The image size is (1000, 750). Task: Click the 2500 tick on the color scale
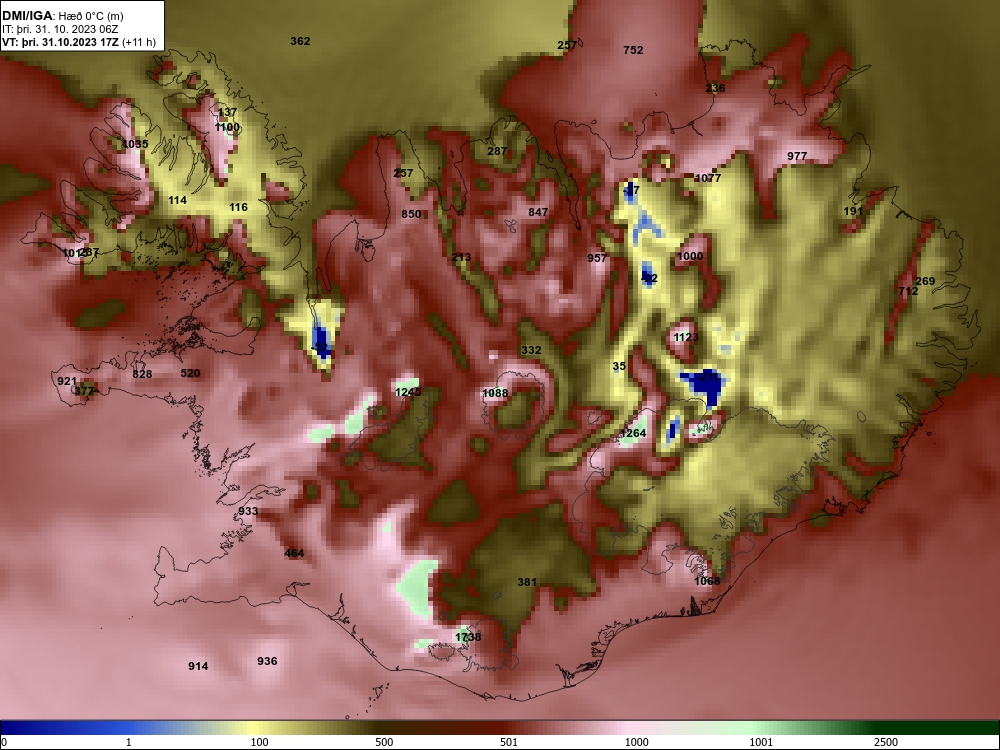[886, 742]
